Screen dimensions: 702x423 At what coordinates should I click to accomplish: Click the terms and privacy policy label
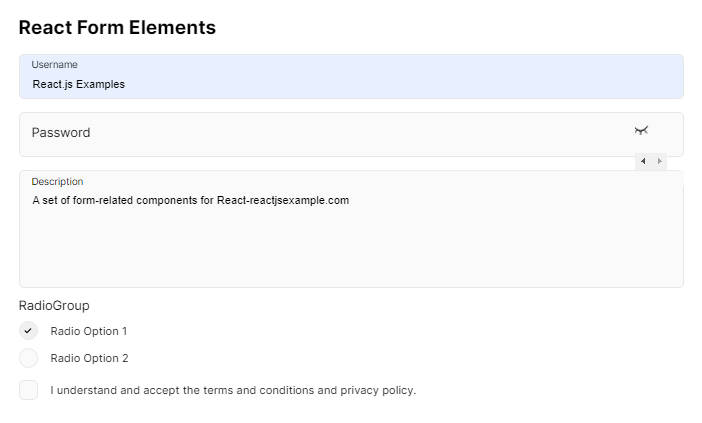pos(233,390)
